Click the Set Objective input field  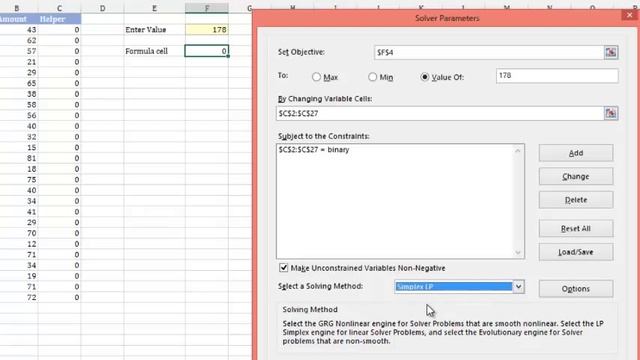pos(489,52)
